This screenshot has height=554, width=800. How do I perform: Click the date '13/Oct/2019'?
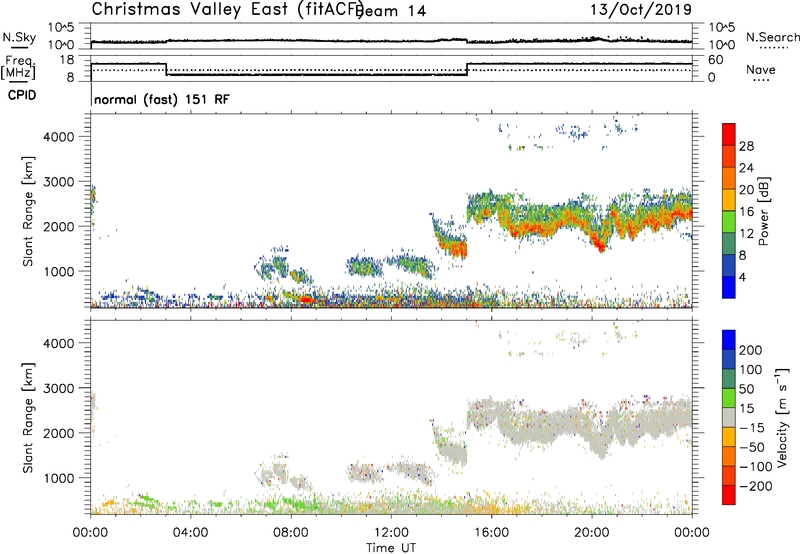click(641, 10)
